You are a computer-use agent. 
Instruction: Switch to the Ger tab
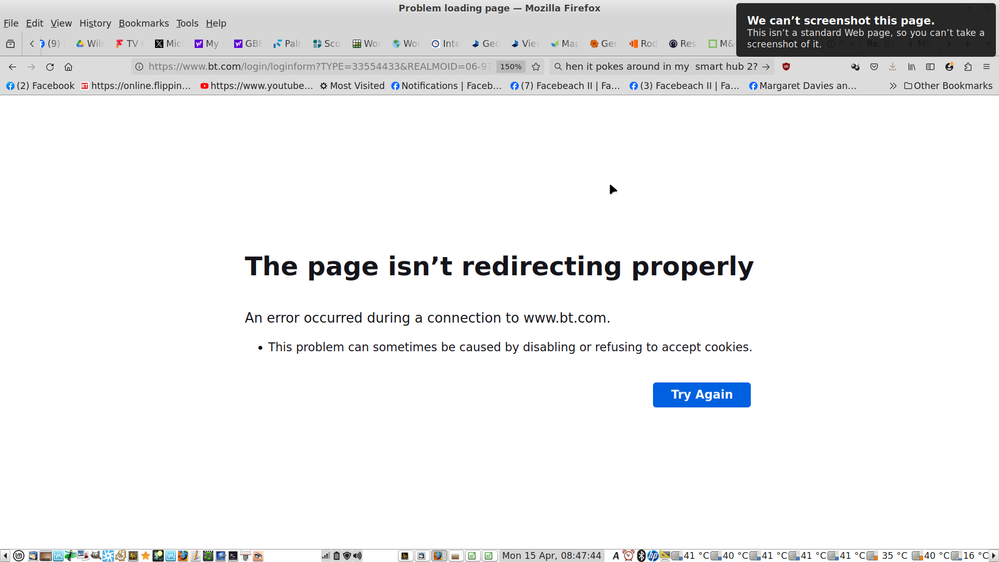(603, 44)
